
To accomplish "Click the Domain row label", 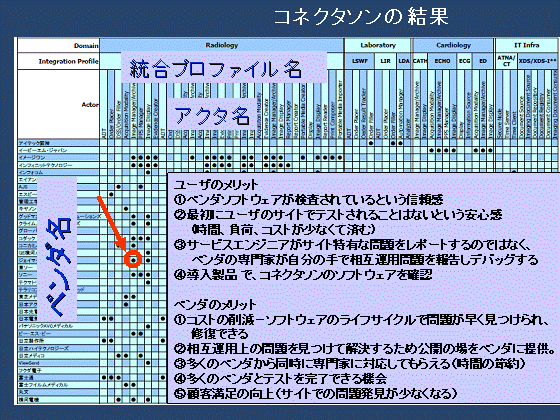I will (86, 46).
